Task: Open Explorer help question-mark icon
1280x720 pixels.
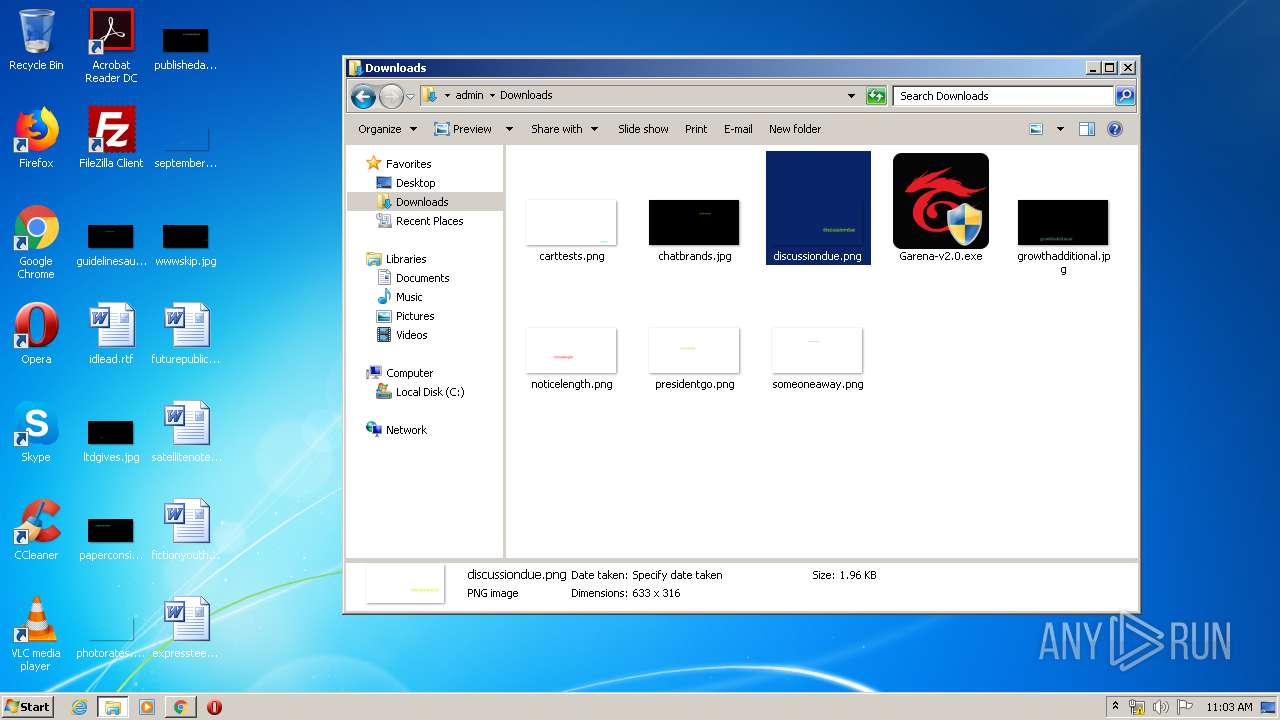Action: click(x=1115, y=129)
